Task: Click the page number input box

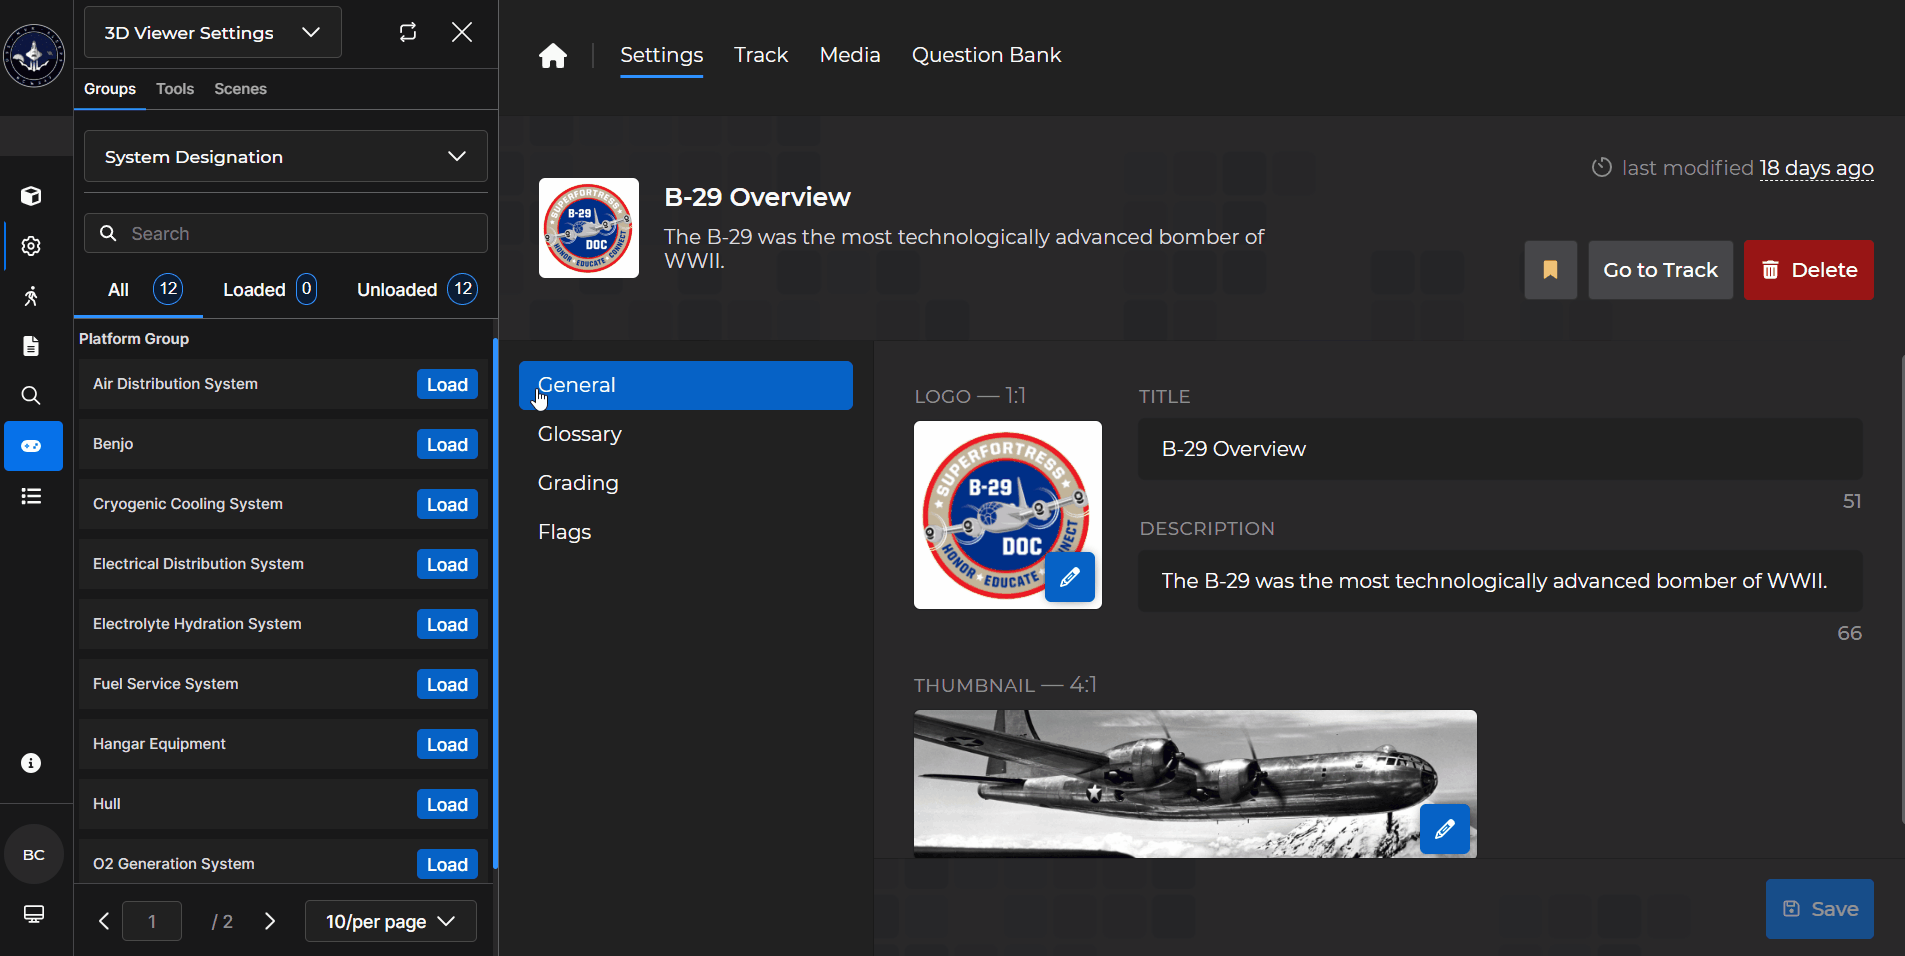Action: [x=152, y=921]
